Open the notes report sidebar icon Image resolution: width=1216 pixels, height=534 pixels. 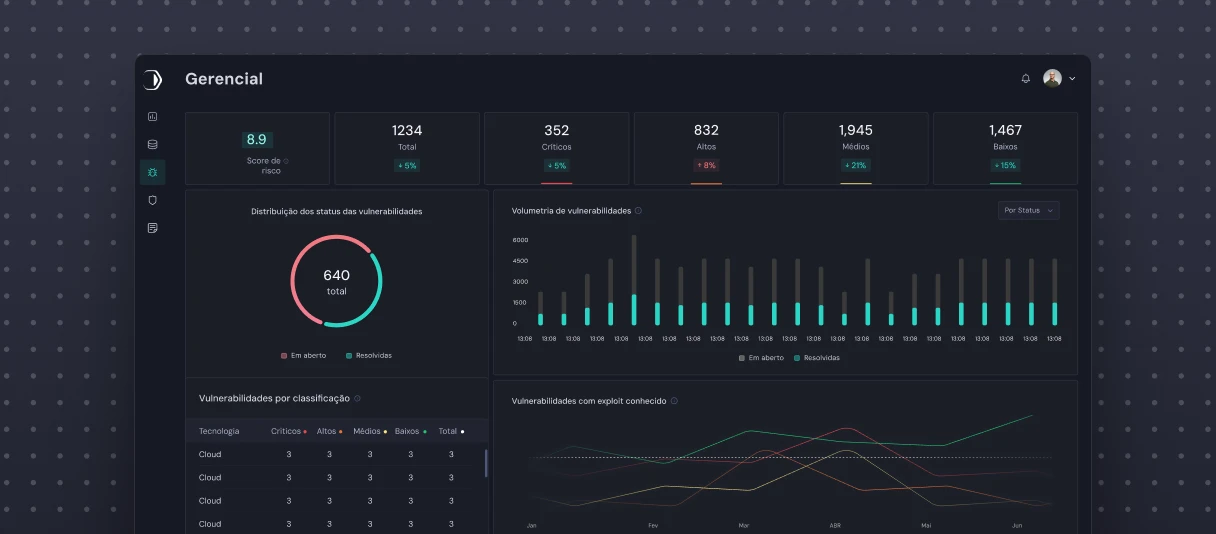click(152, 229)
